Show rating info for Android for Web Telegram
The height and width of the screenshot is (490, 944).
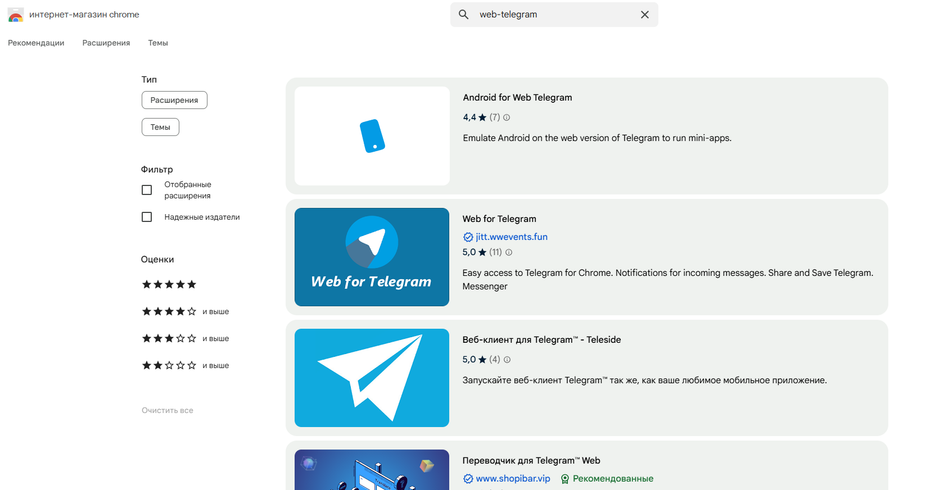click(506, 117)
